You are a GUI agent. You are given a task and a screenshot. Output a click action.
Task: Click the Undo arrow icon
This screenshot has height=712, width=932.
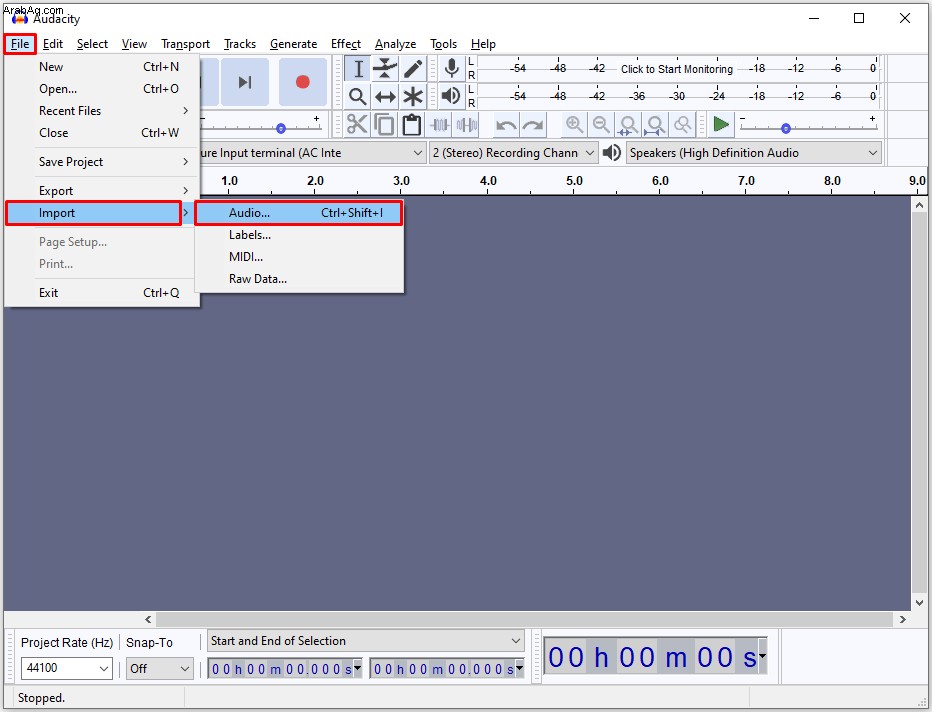506,125
